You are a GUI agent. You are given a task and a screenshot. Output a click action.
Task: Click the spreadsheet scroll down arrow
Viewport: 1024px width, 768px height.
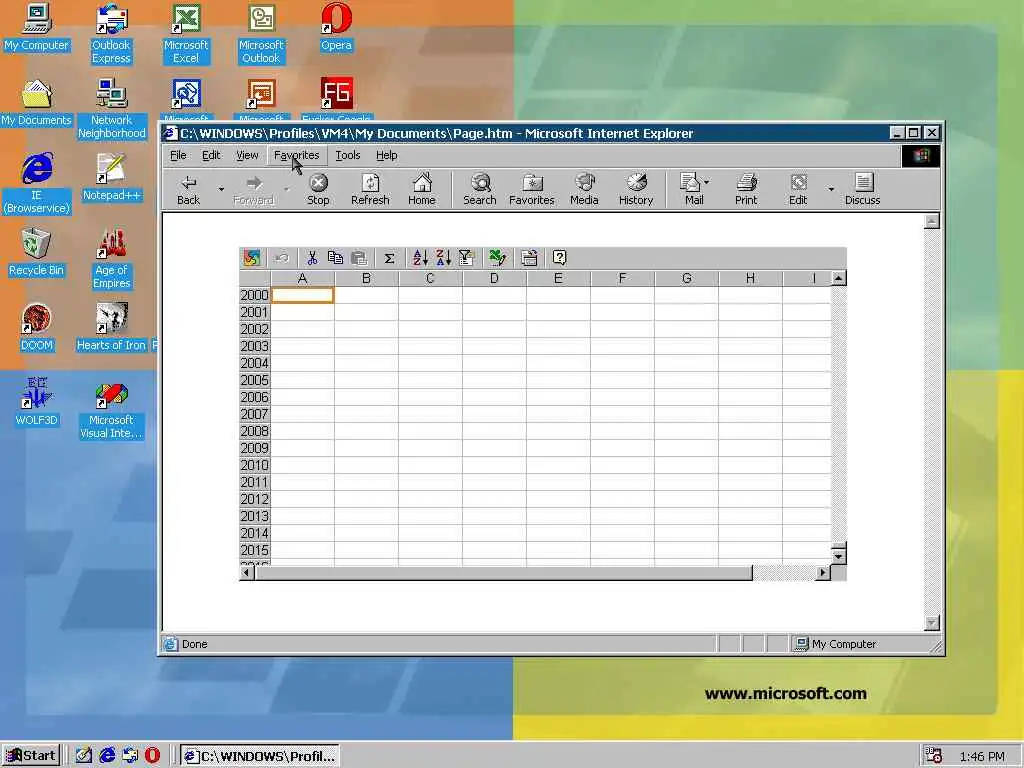pos(839,557)
